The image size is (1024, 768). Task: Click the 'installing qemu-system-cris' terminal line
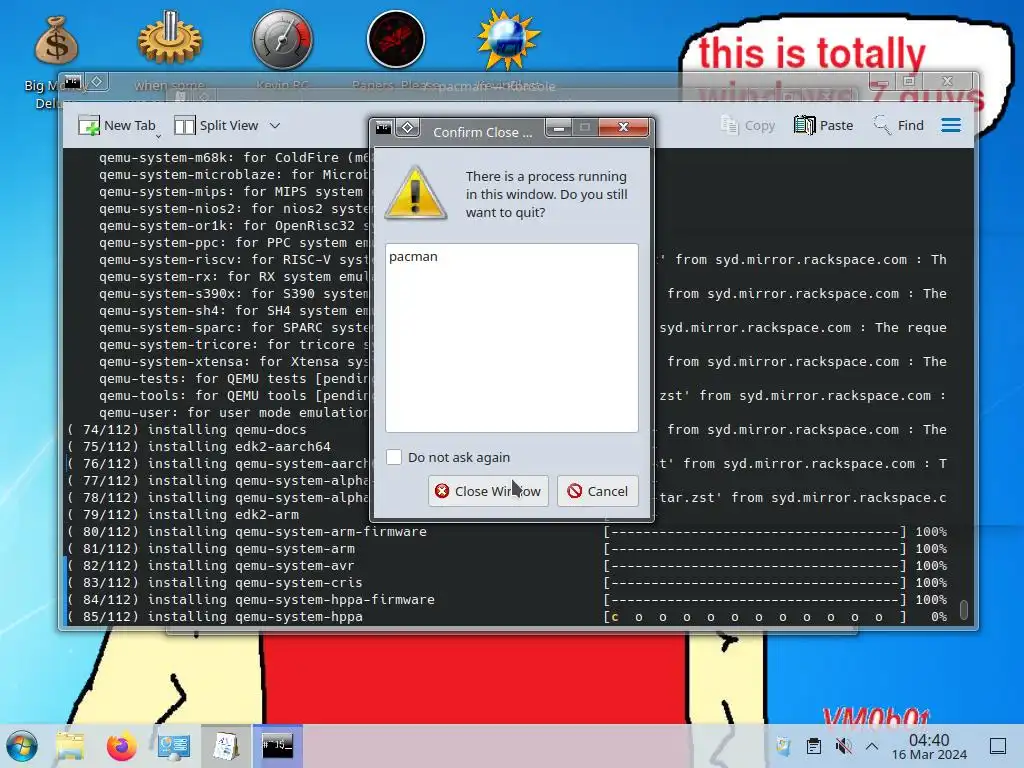coord(255,583)
